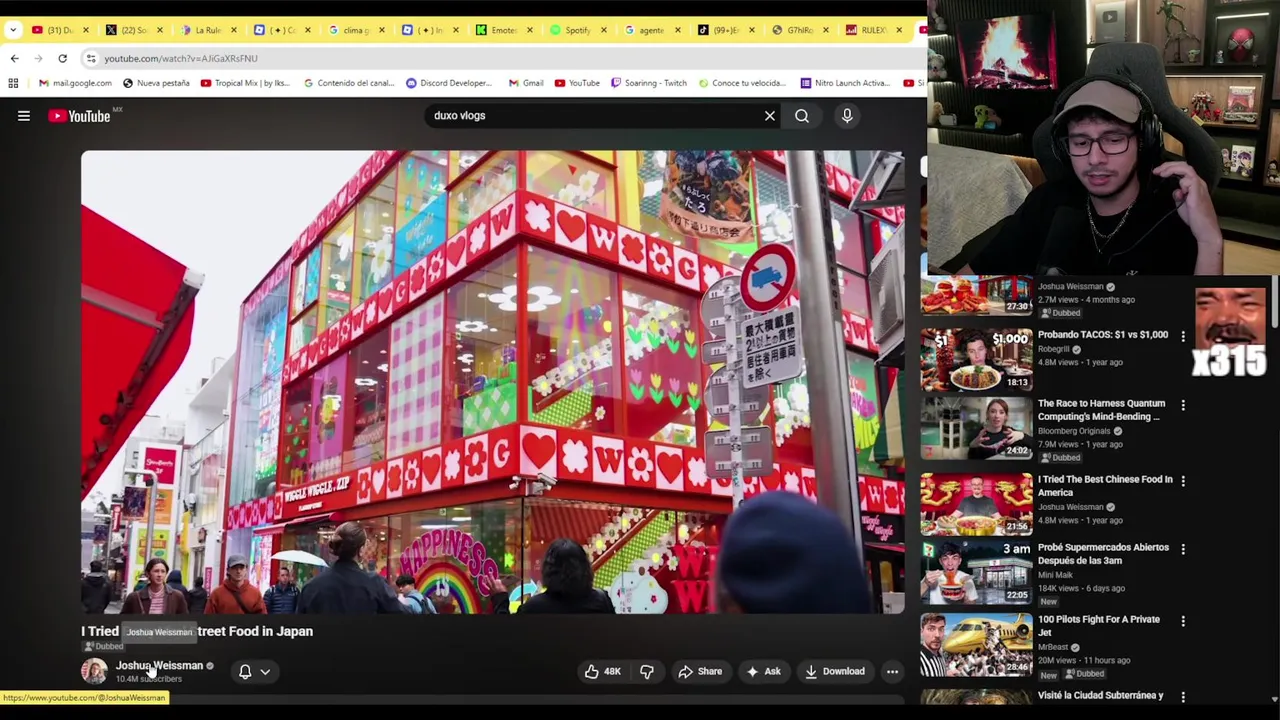
Task: Open the 'Contenido del canal' bookmark
Action: (349, 83)
